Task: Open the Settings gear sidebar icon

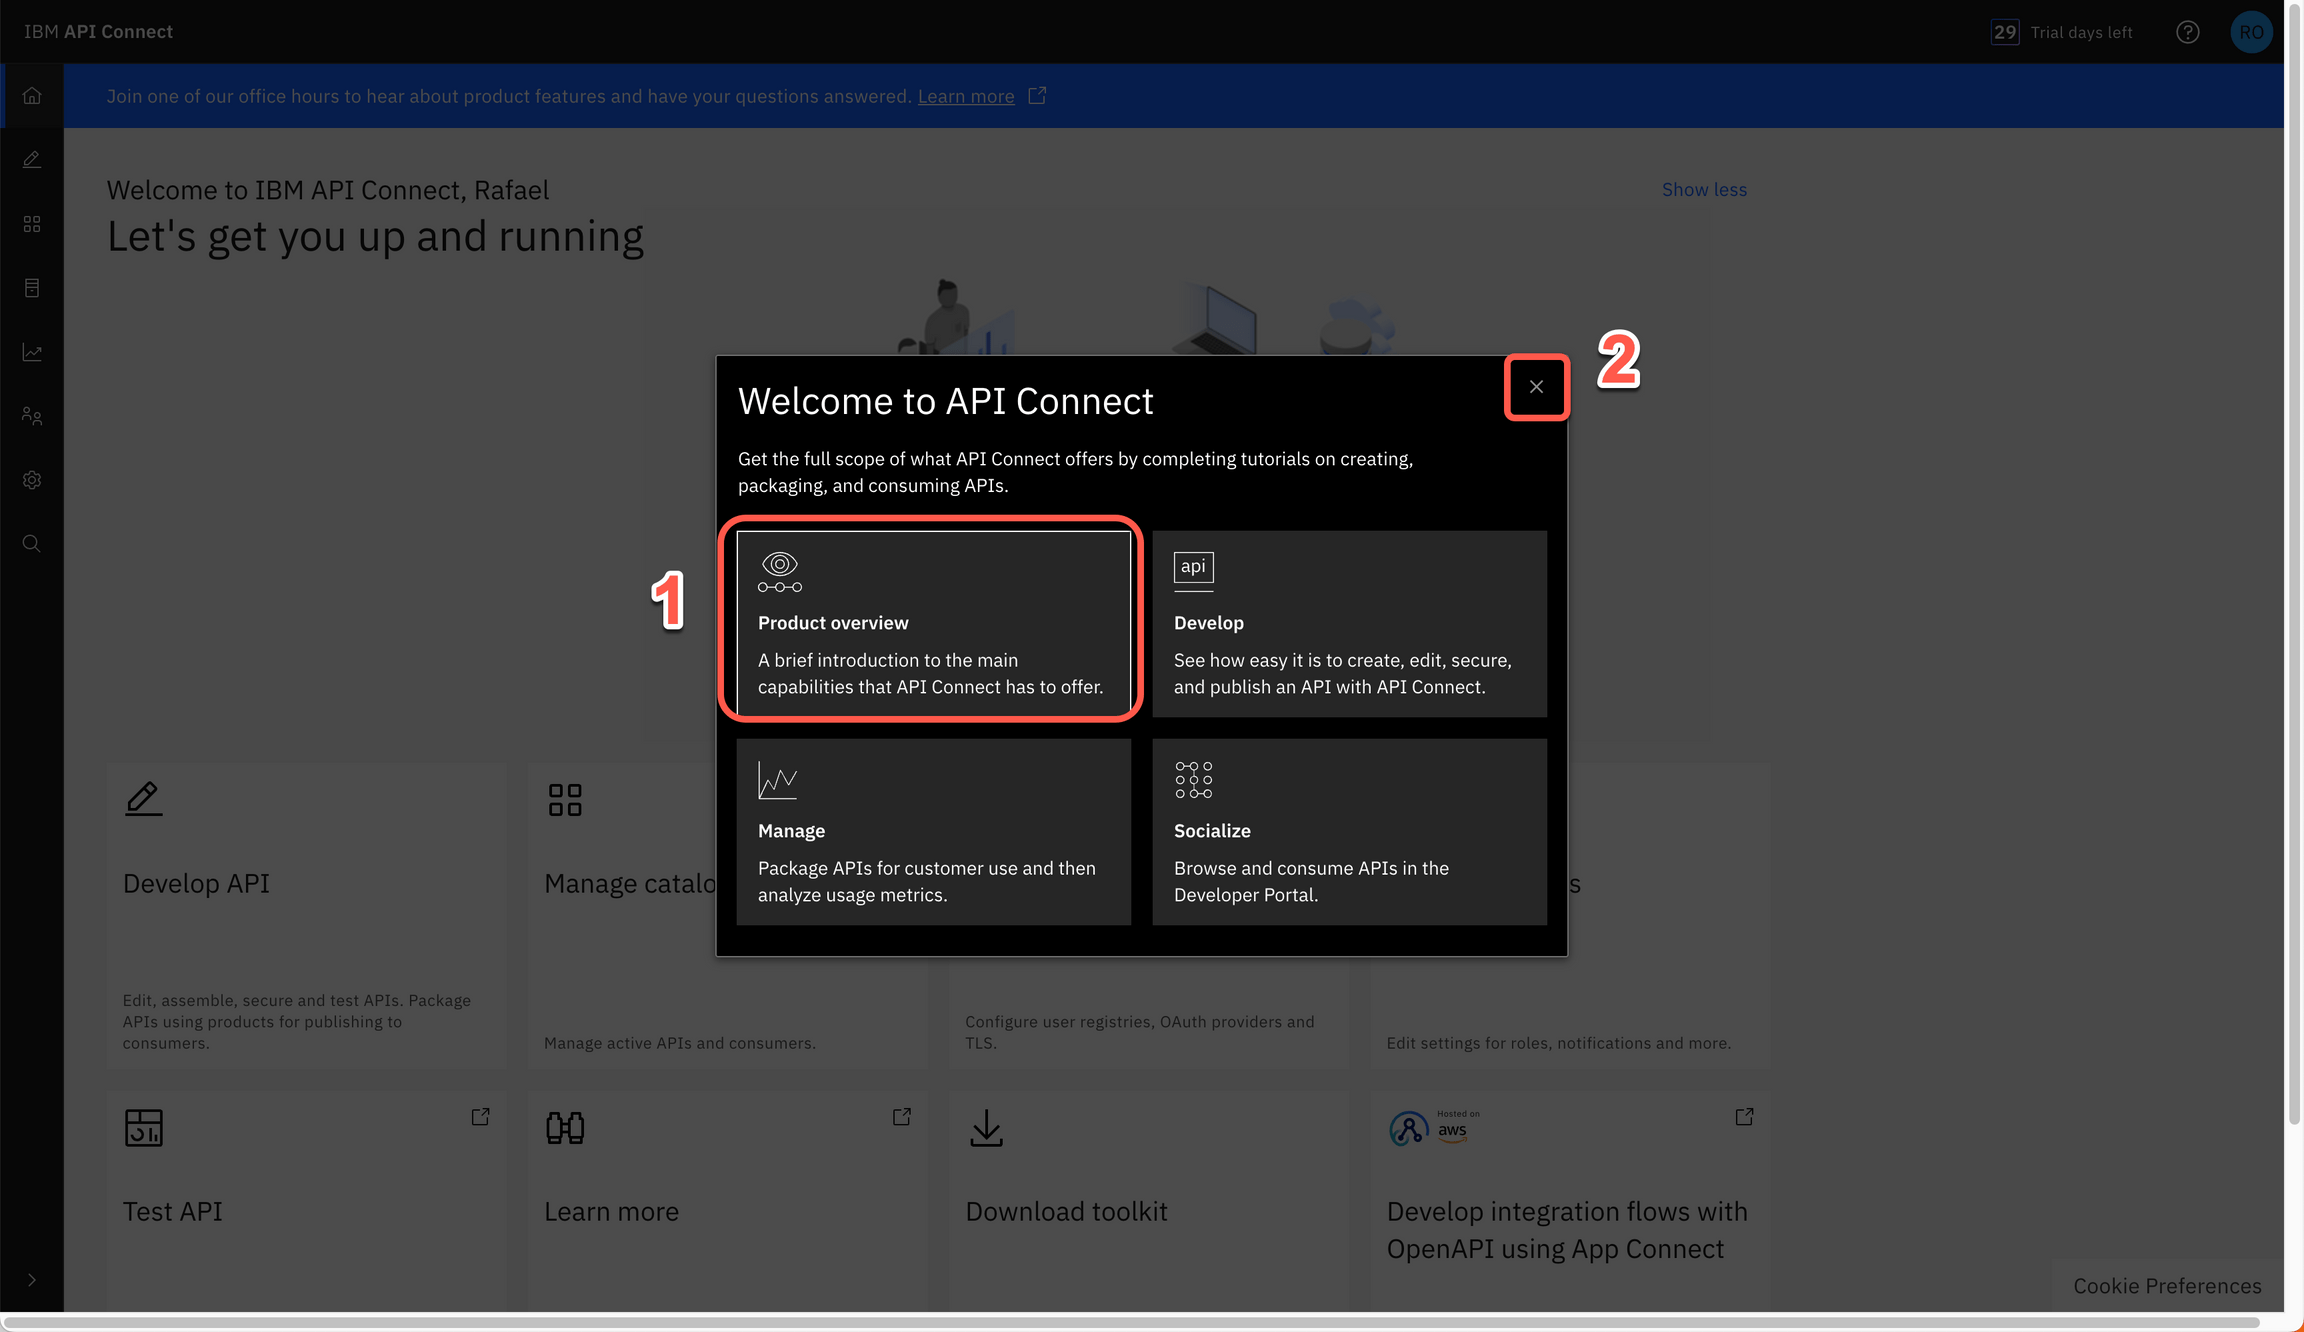Action: (x=32, y=480)
